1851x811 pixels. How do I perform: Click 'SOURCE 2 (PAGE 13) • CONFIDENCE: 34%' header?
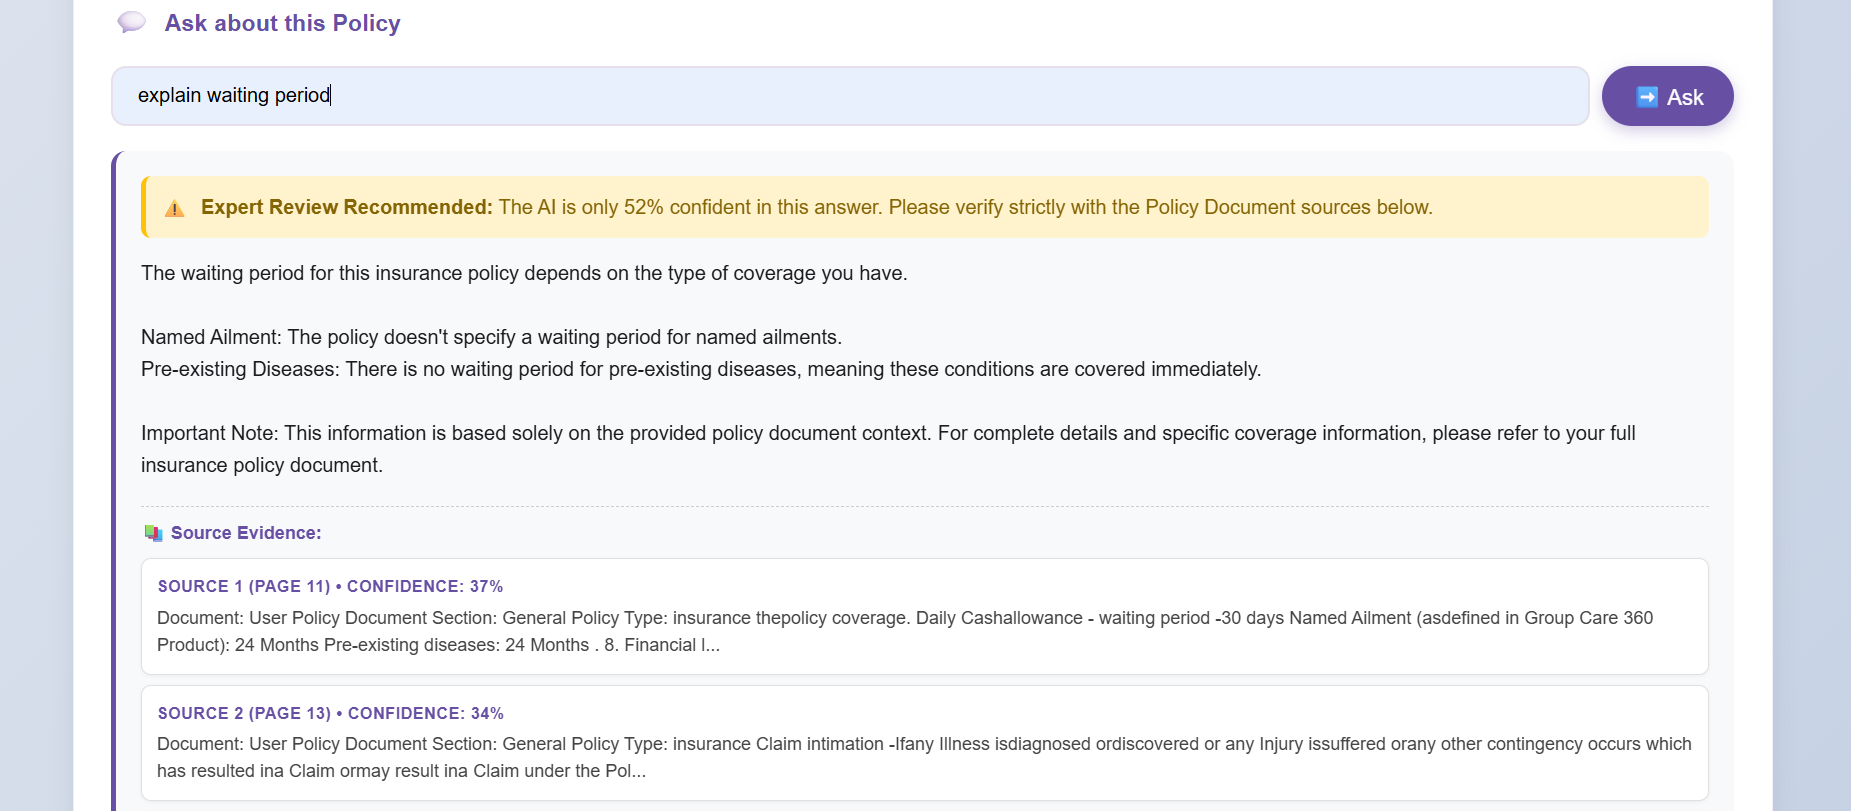tap(330, 713)
